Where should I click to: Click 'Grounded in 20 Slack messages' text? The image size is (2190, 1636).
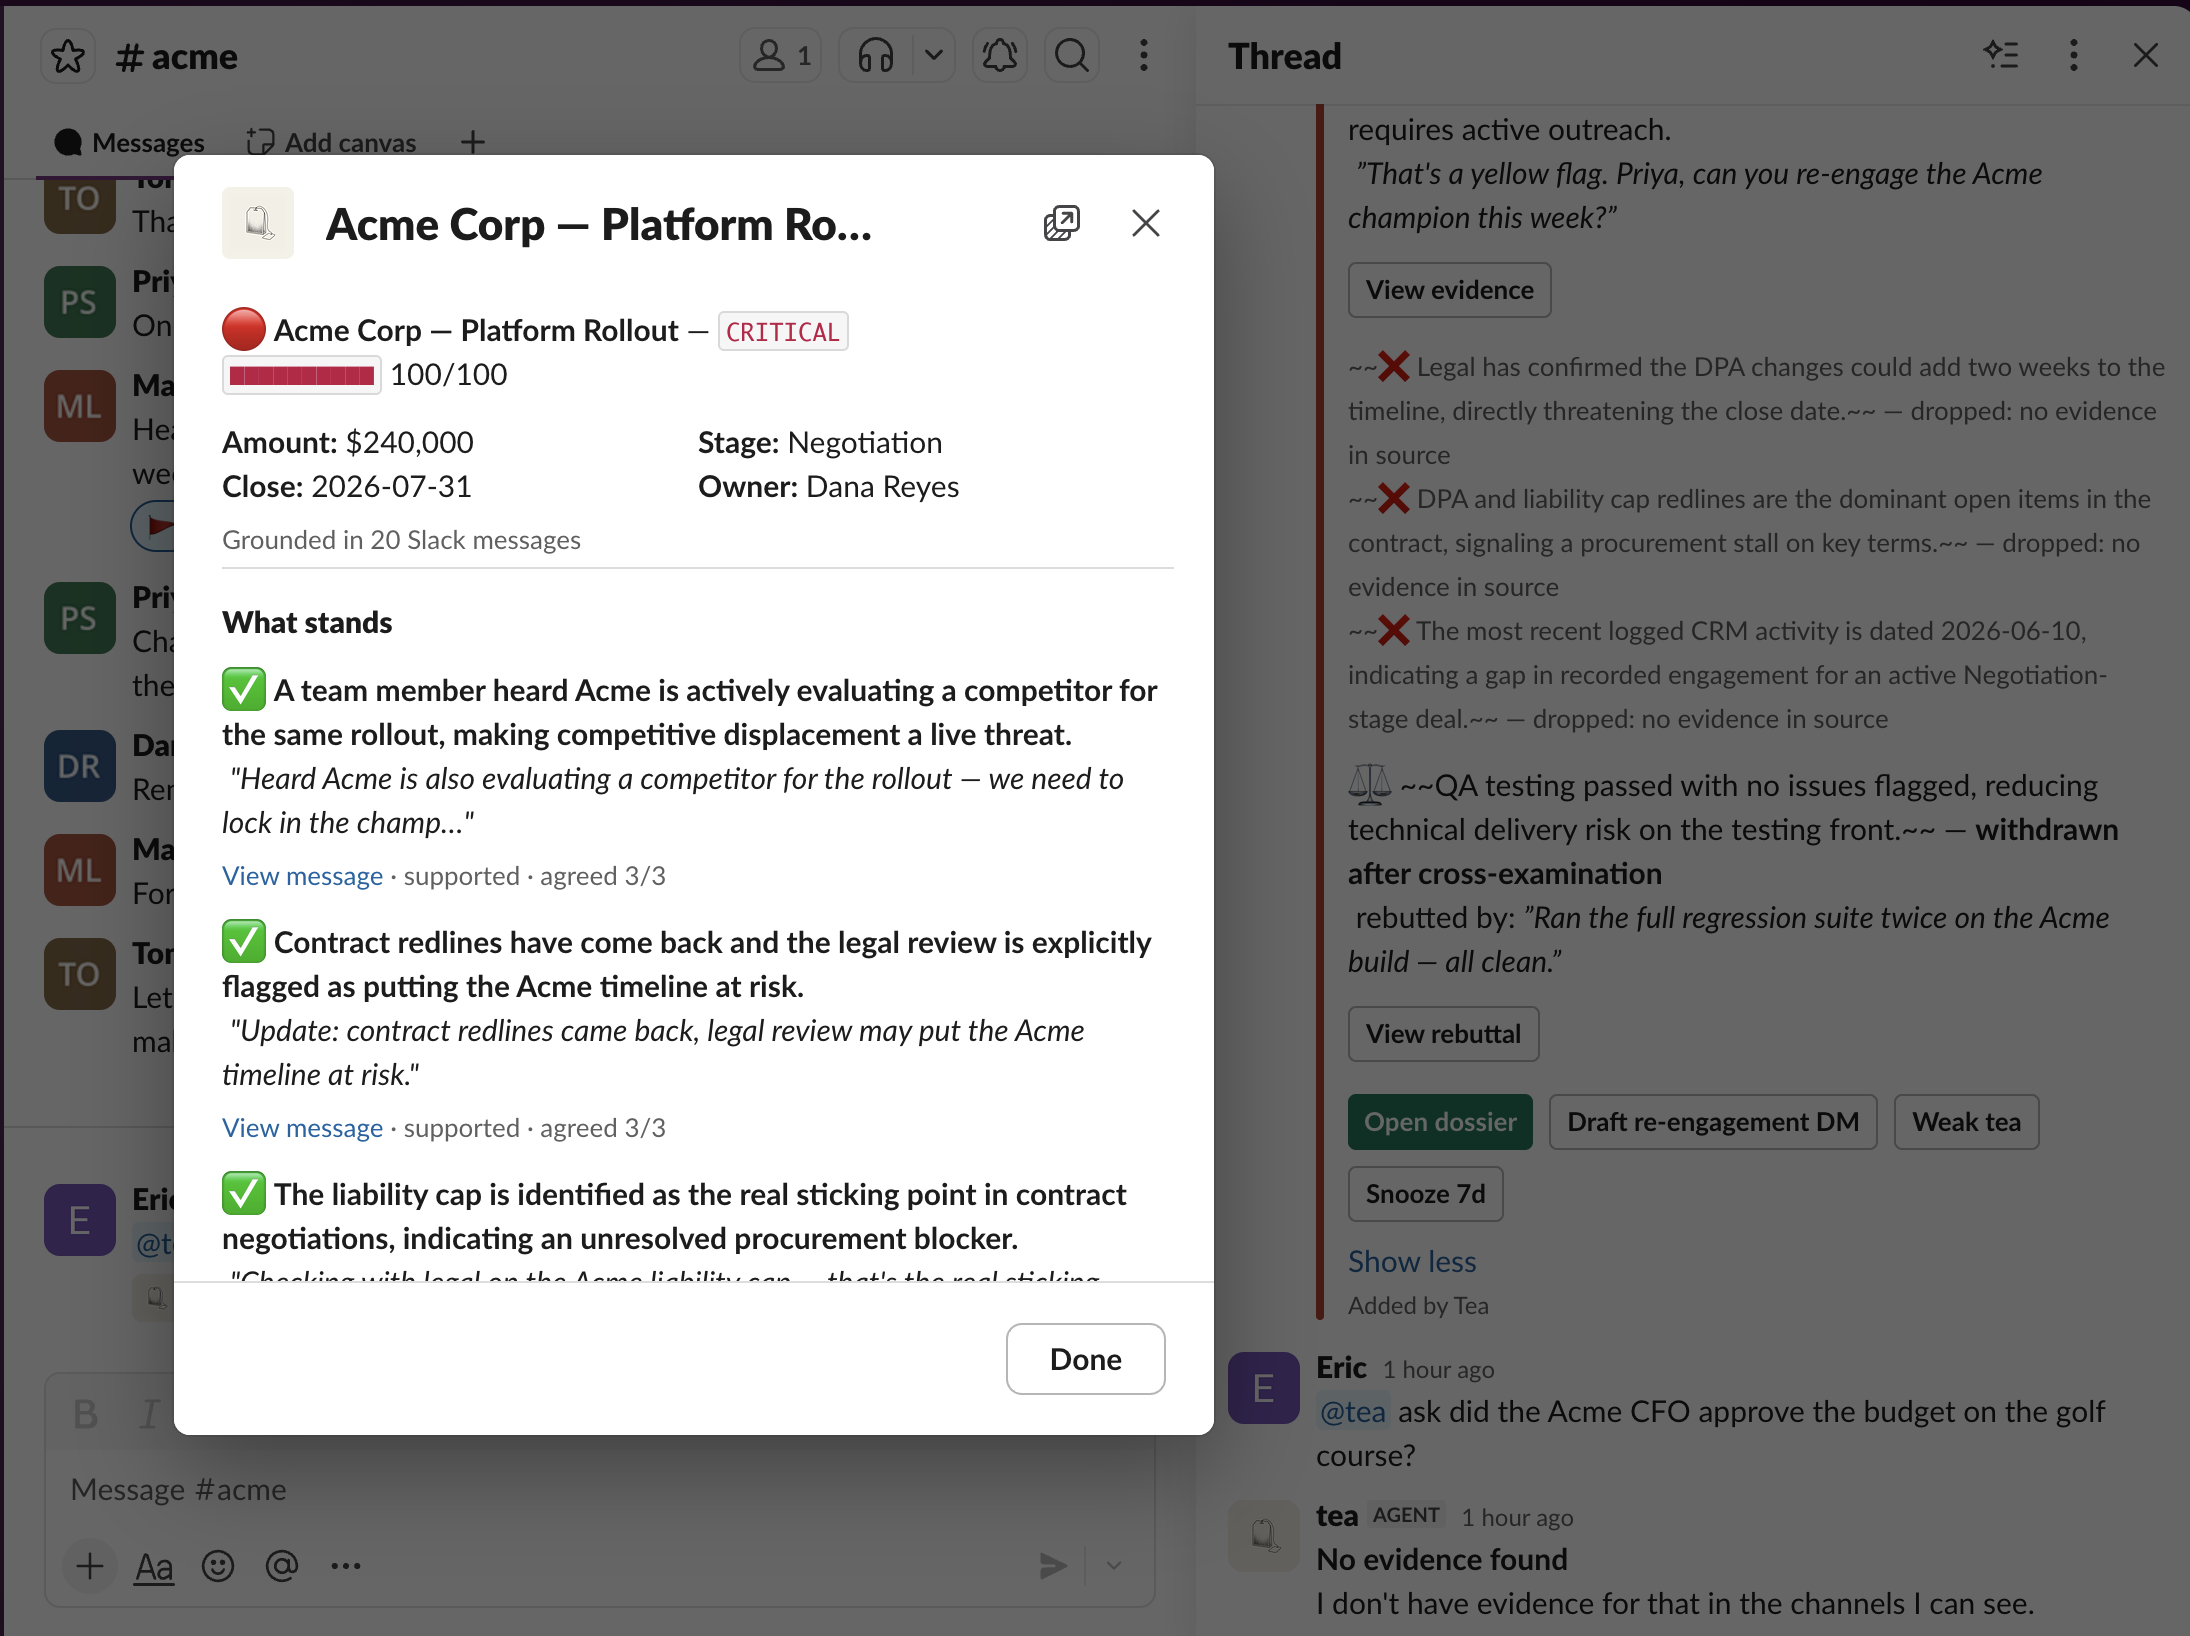tap(401, 540)
